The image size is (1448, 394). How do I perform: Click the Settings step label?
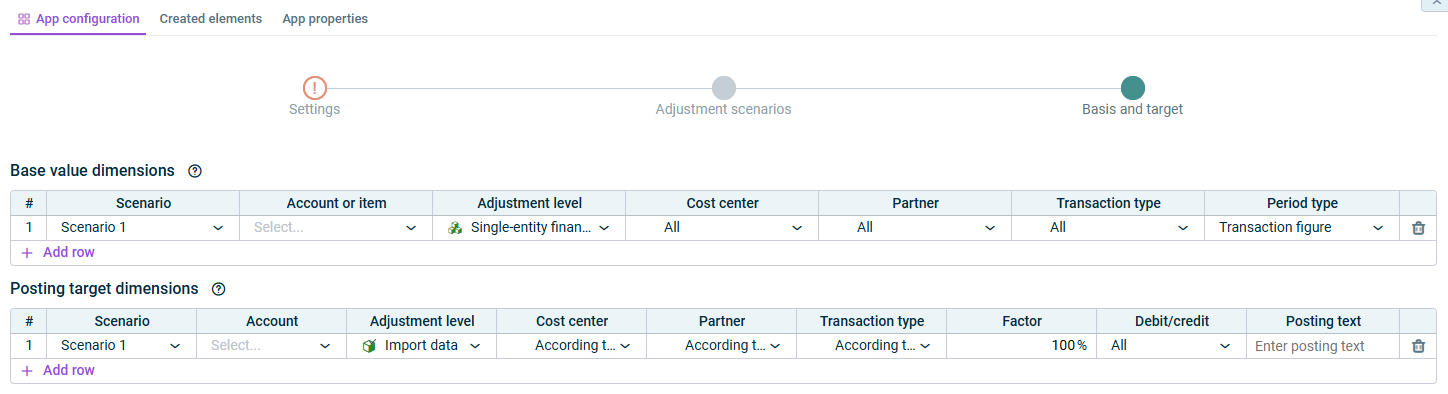(315, 109)
